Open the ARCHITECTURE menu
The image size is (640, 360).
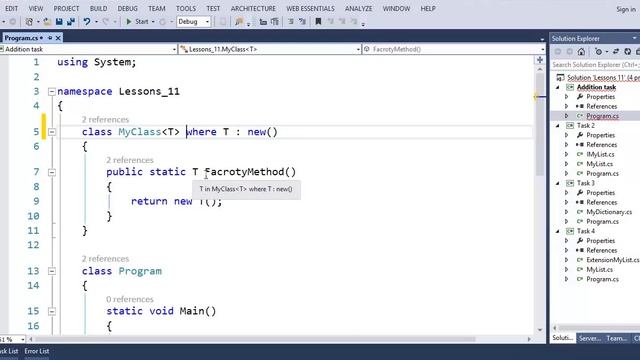(x=253, y=9)
